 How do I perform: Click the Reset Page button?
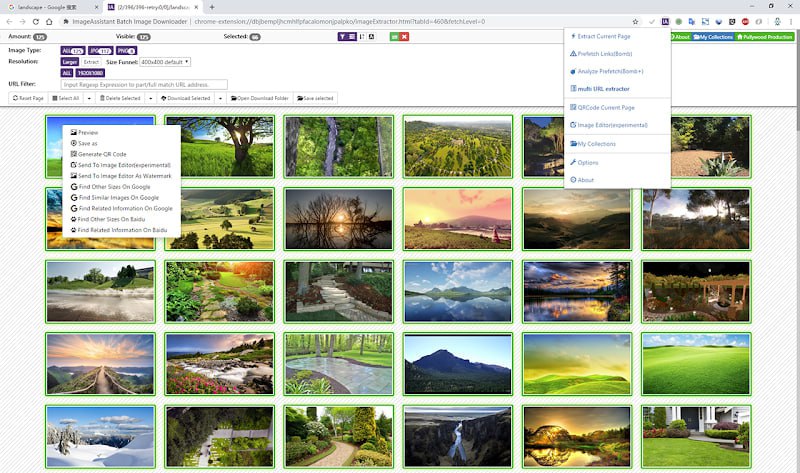(29, 98)
